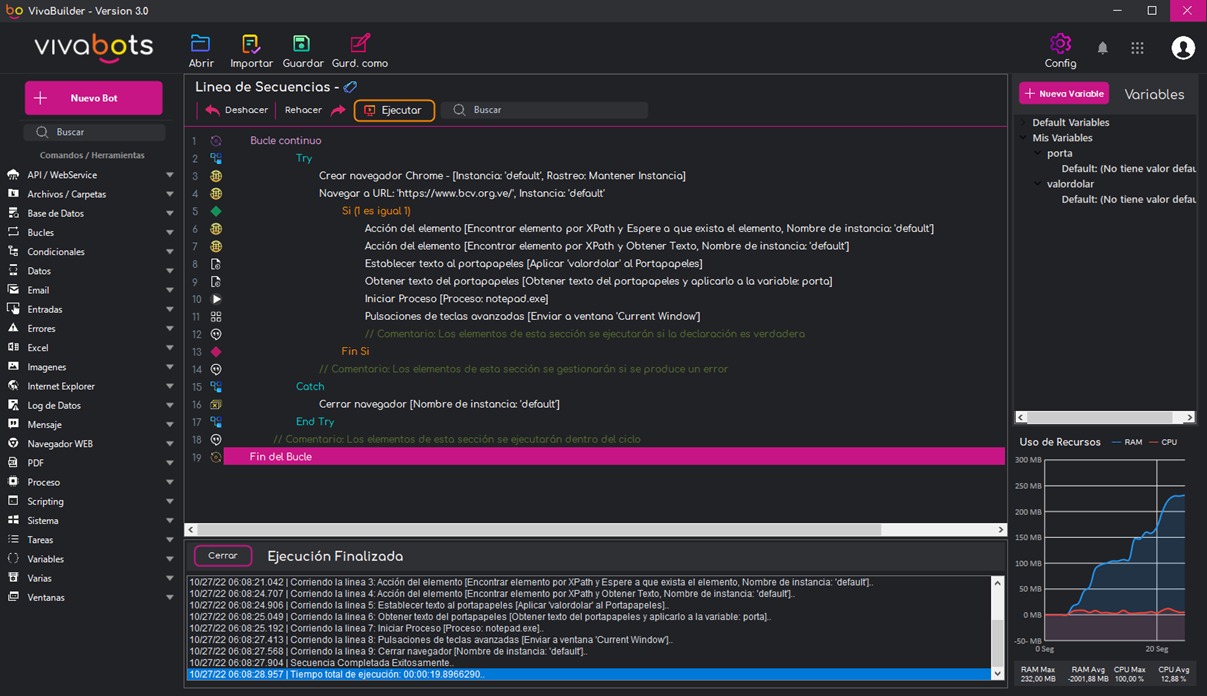Click the Importar toolbar icon
Viewport: 1207px width, 696px height.
point(251,44)
